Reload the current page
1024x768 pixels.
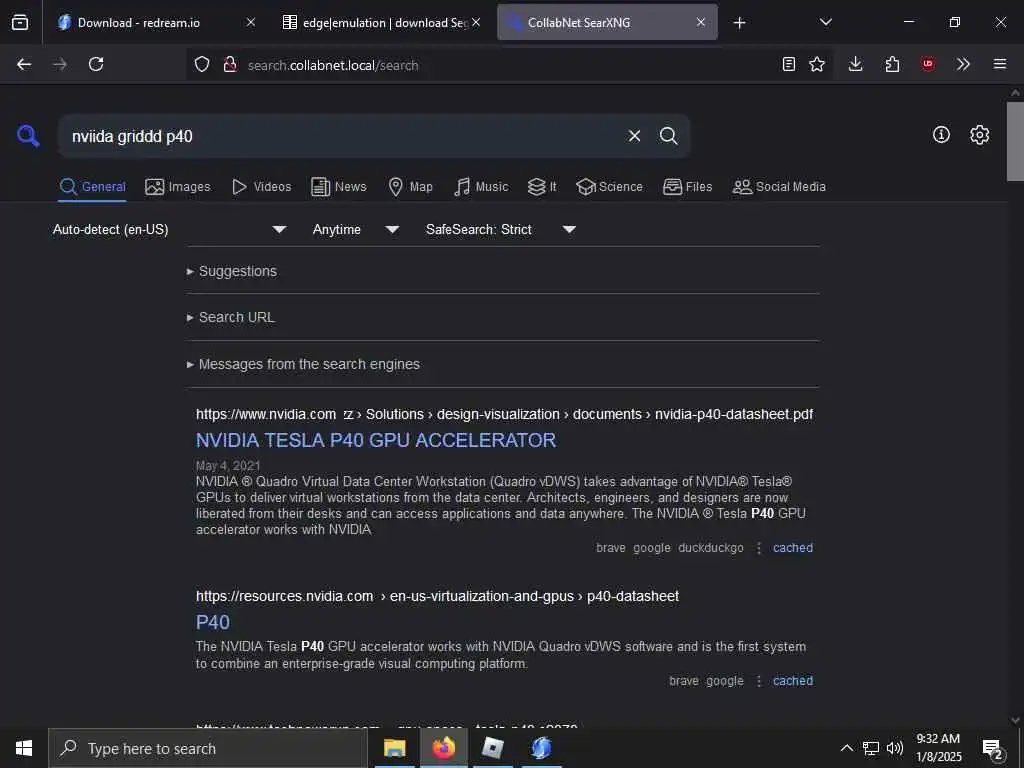tap(96, 64)
